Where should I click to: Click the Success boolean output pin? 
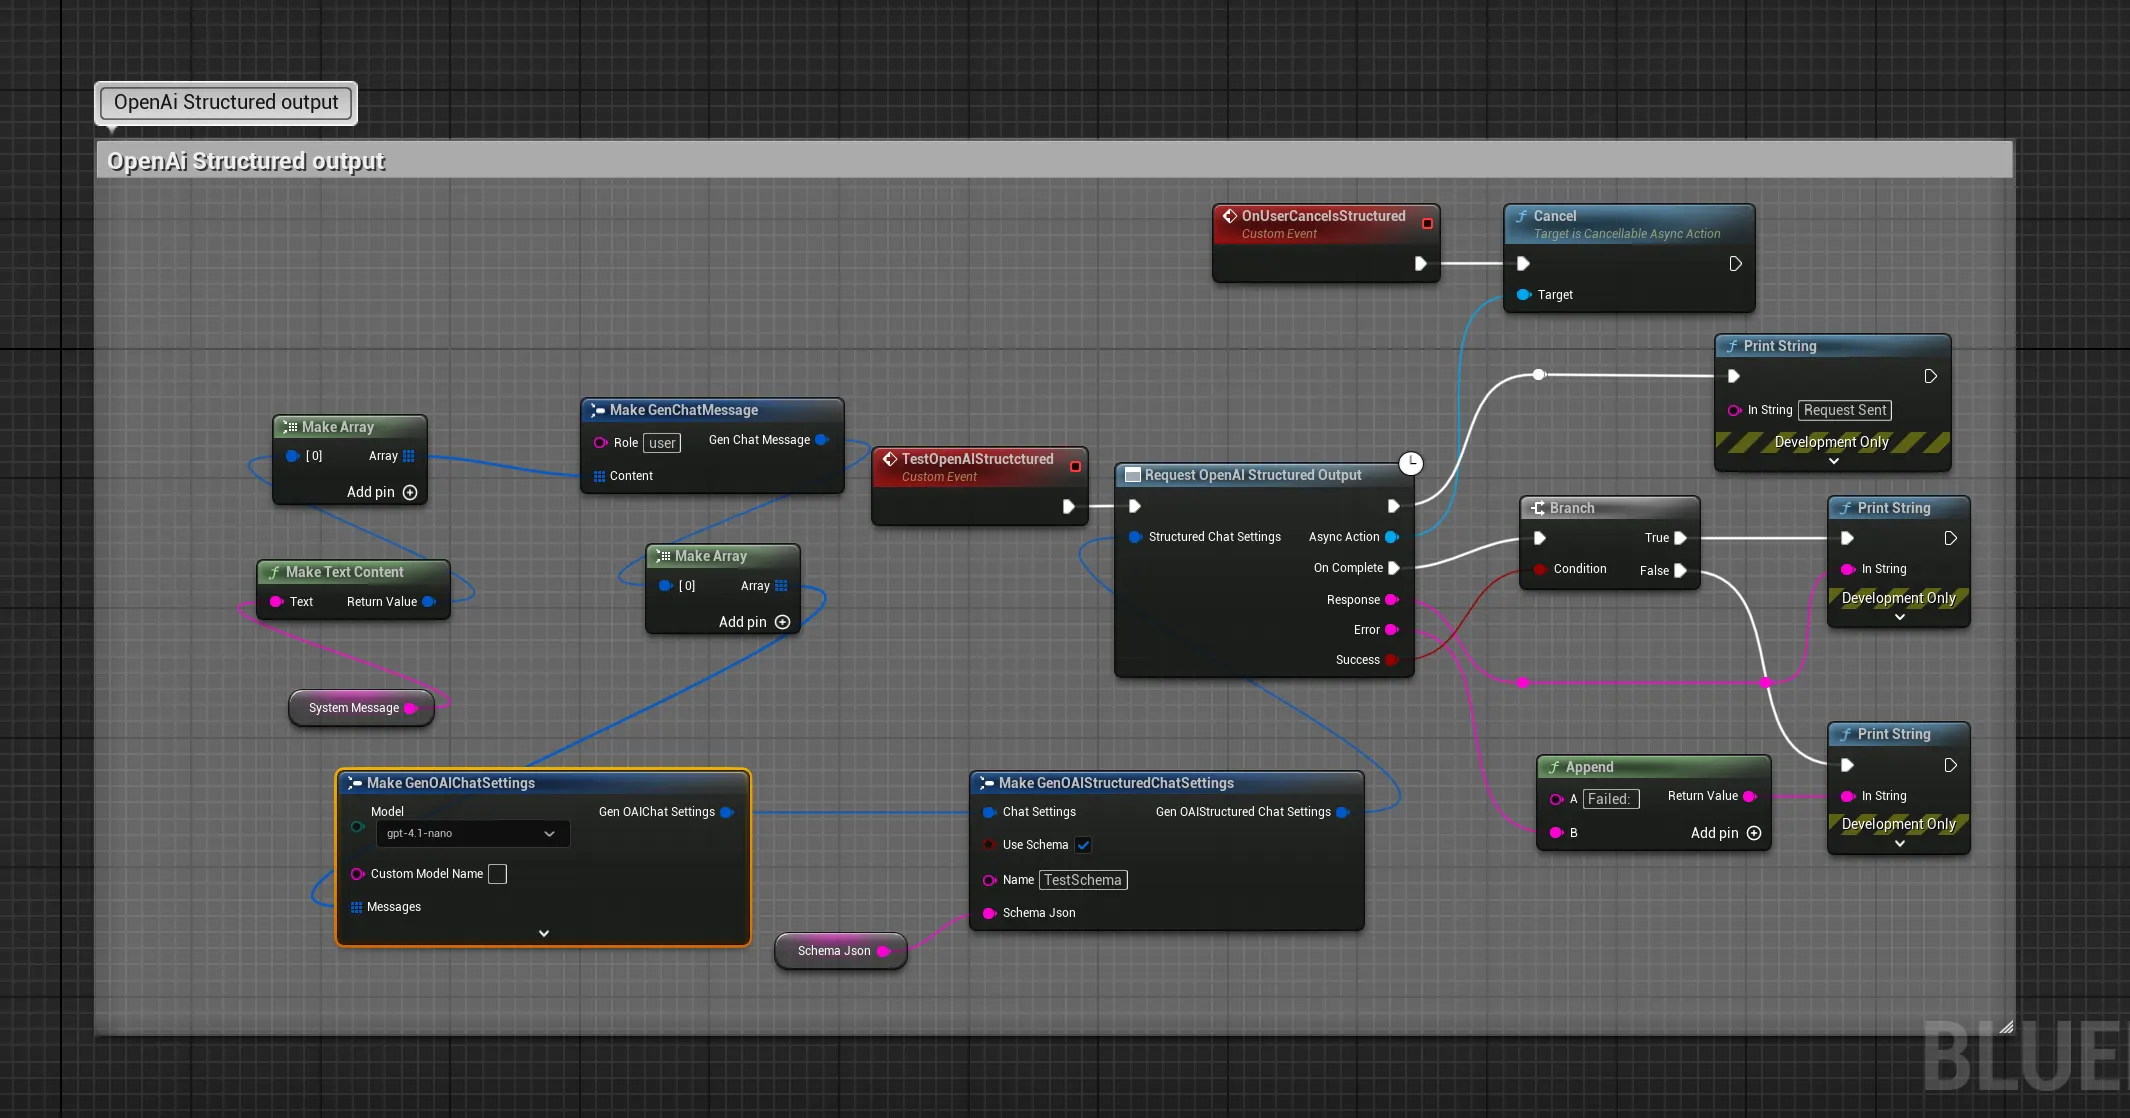tap(1391, 660)
